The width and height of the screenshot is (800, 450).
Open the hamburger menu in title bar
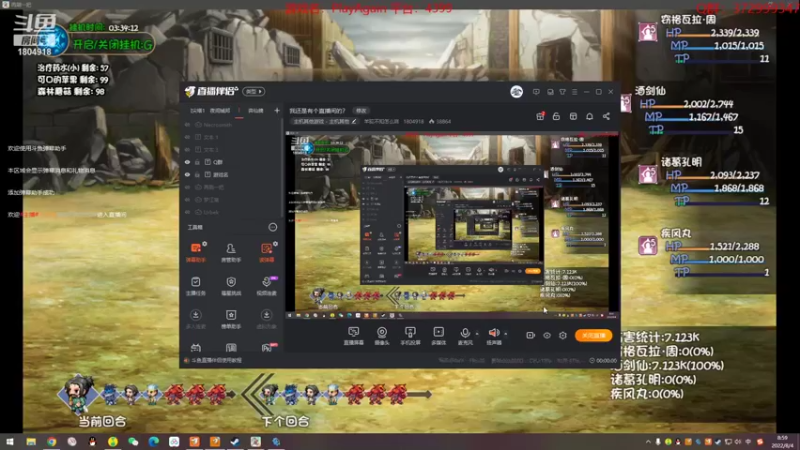tap(574, 92)
